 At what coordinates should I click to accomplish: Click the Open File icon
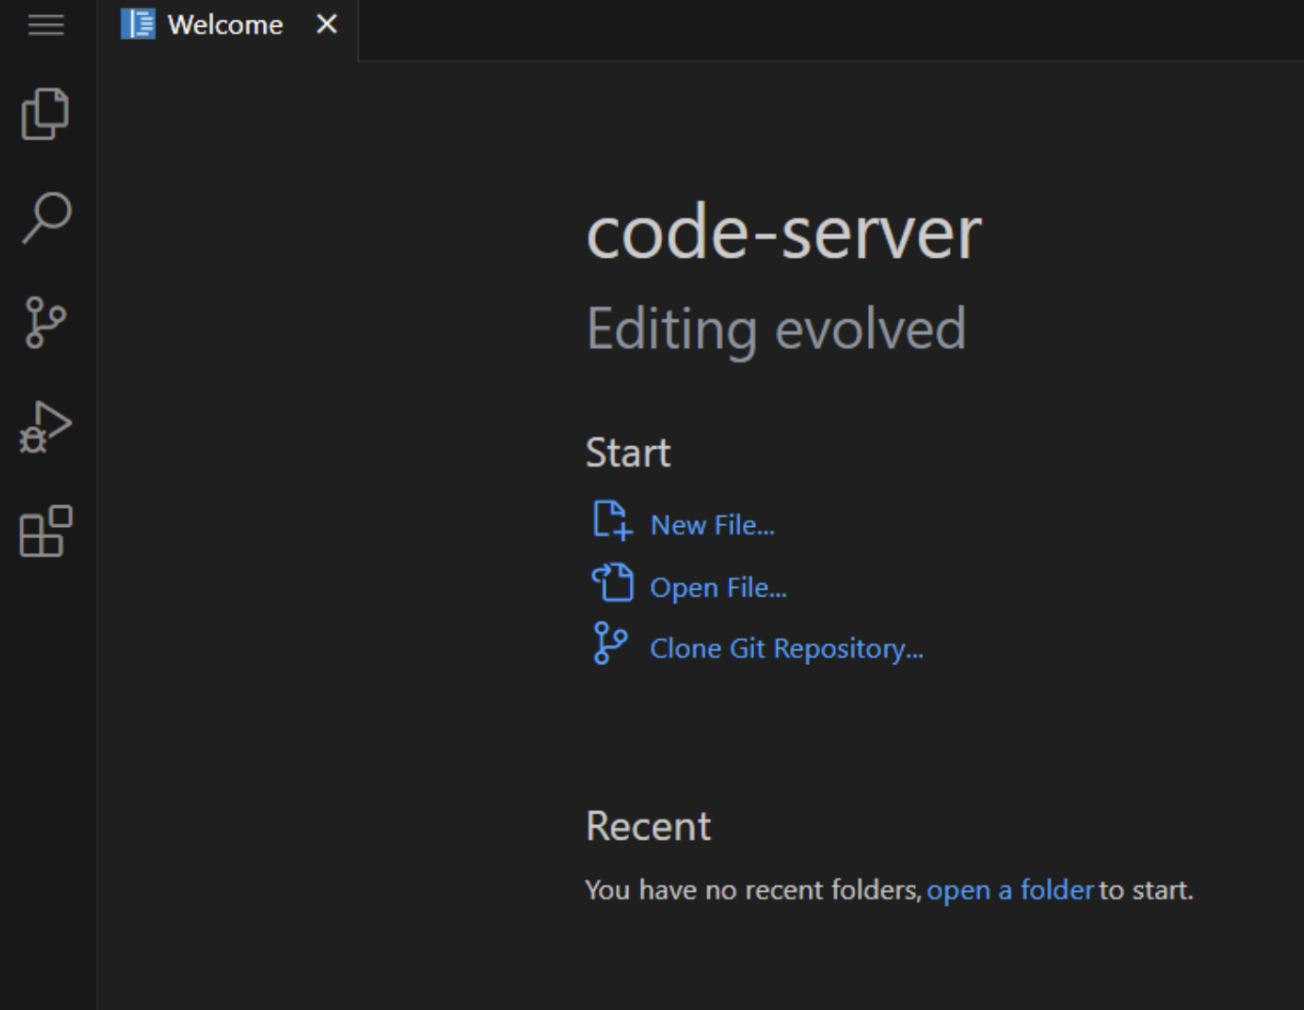(x=612, y=582)
